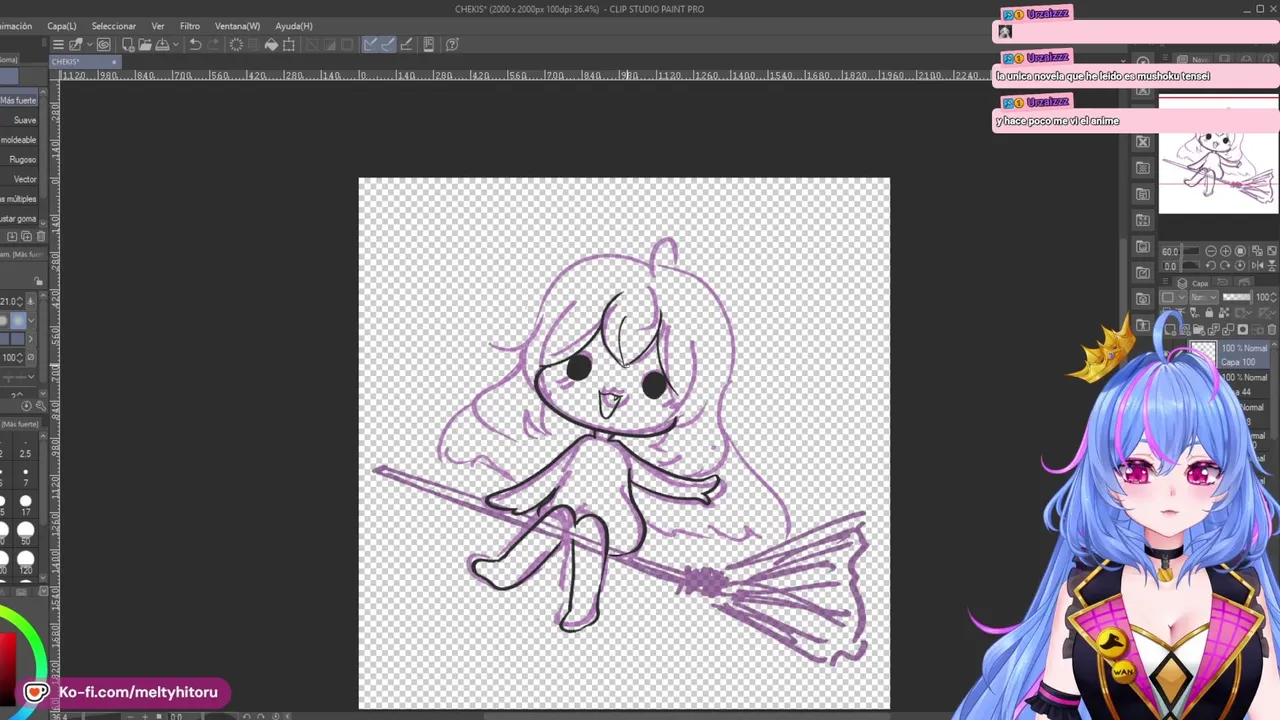Toggle the lock layer padlock
The height and width of the screenshot is (720, 1280).
pos(1209,312)
